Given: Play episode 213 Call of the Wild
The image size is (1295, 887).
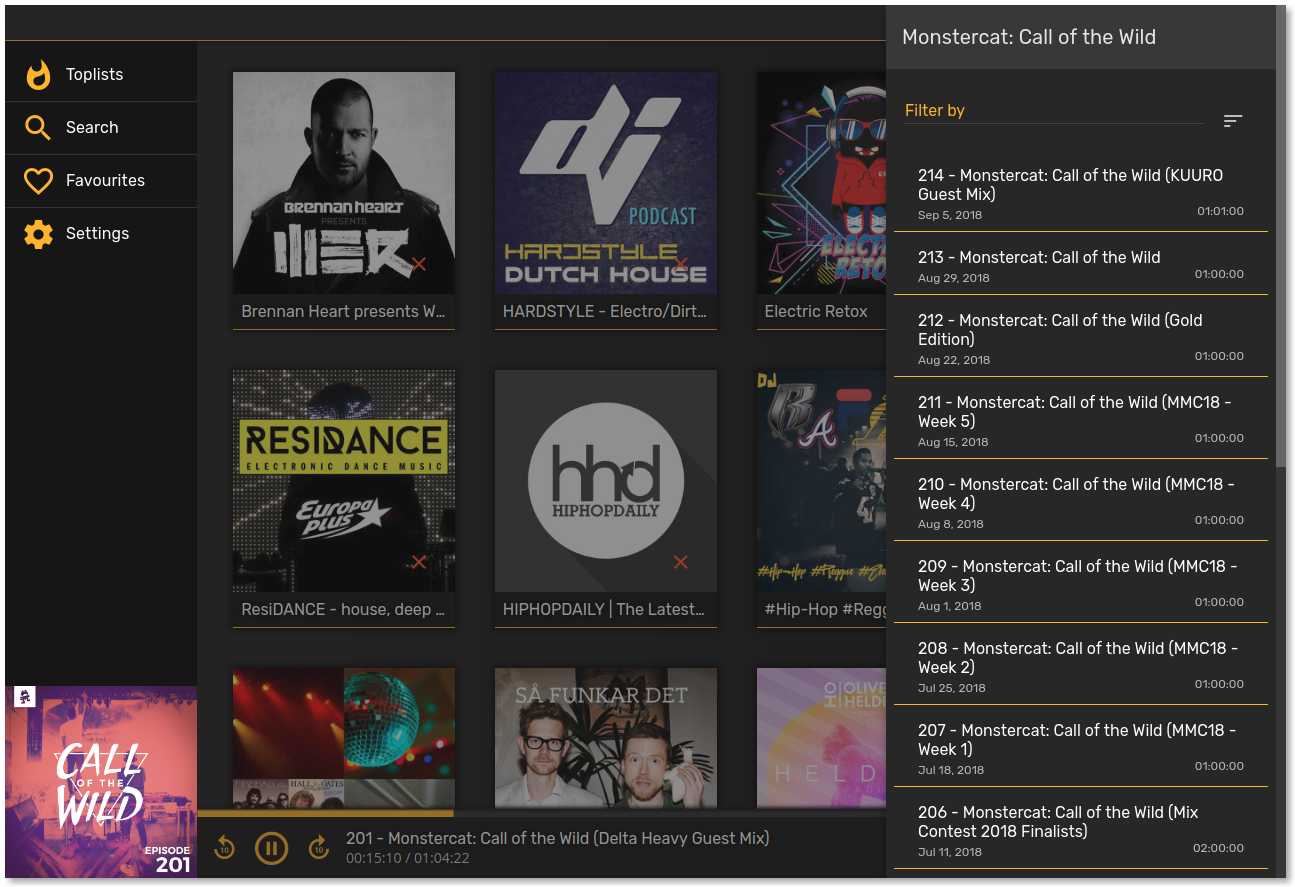Looking at the screenshot, I should (1080, 264).
